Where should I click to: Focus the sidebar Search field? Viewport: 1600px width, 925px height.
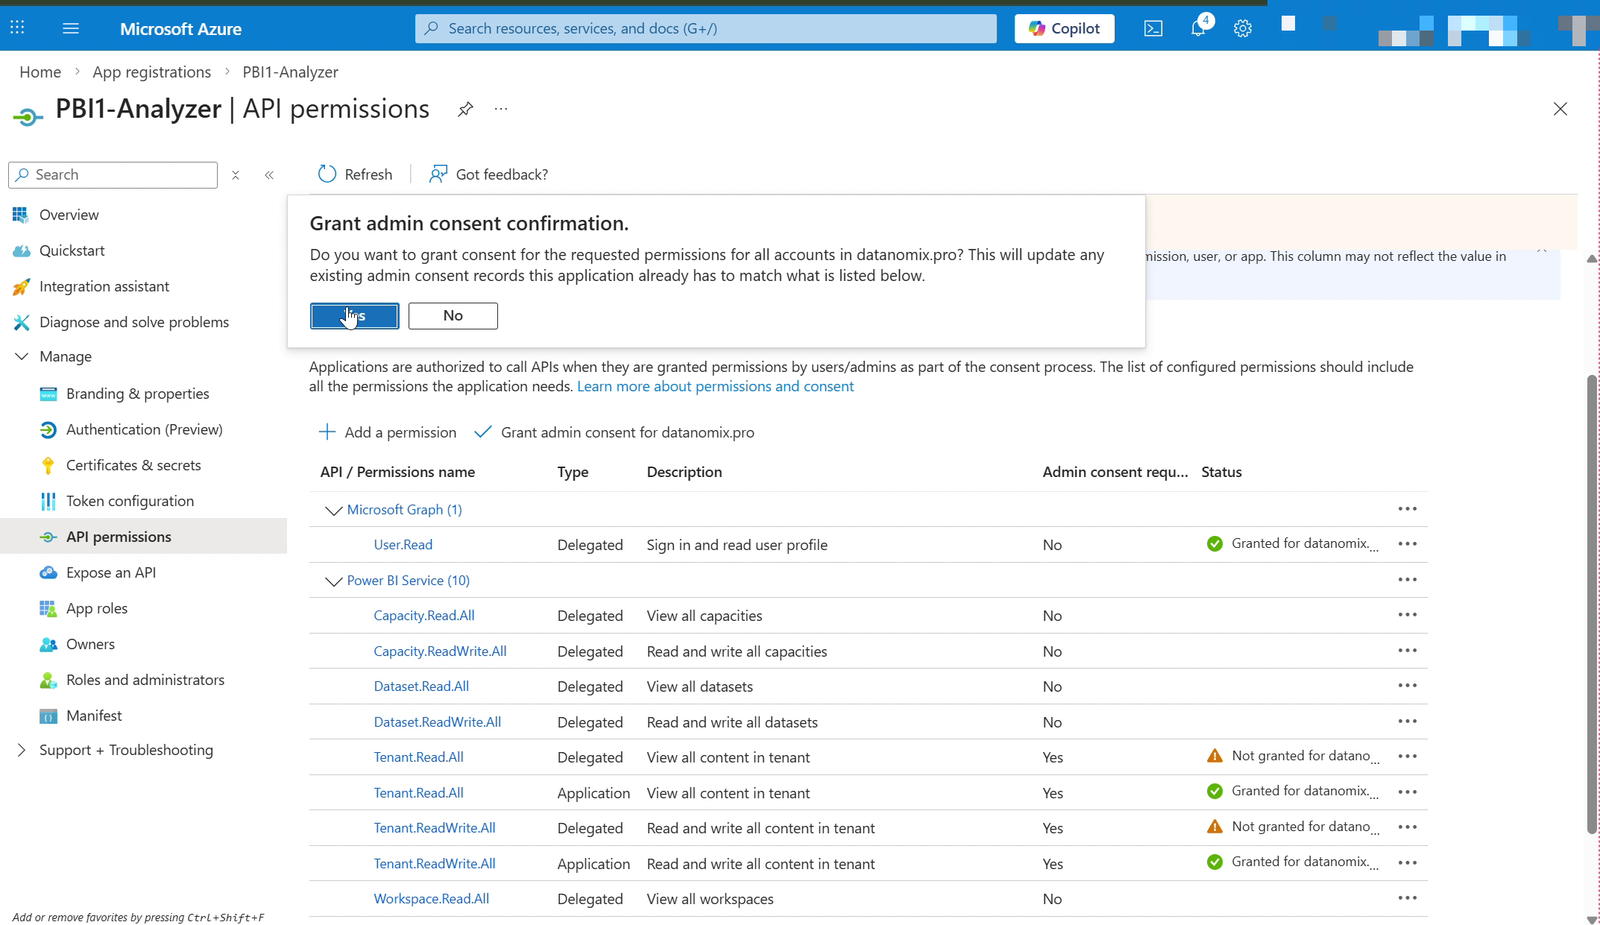(113, 175)
